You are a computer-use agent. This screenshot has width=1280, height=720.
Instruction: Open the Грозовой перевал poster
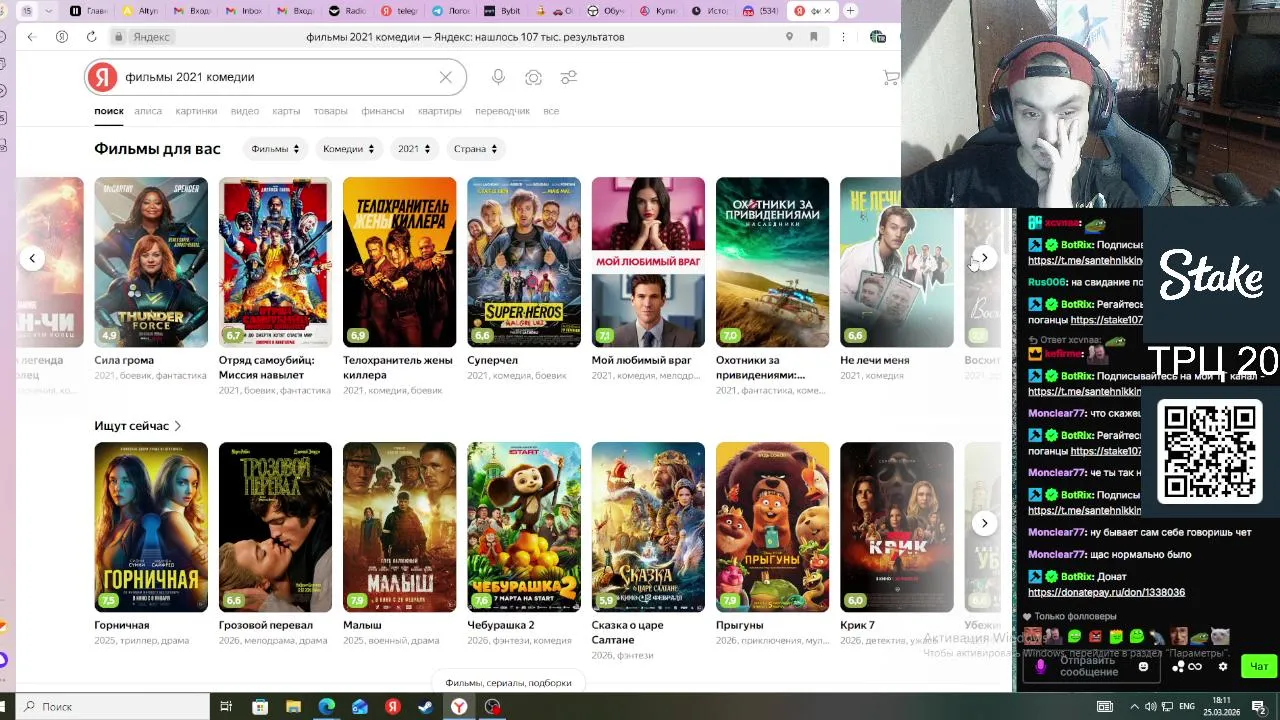click(275, 527)
